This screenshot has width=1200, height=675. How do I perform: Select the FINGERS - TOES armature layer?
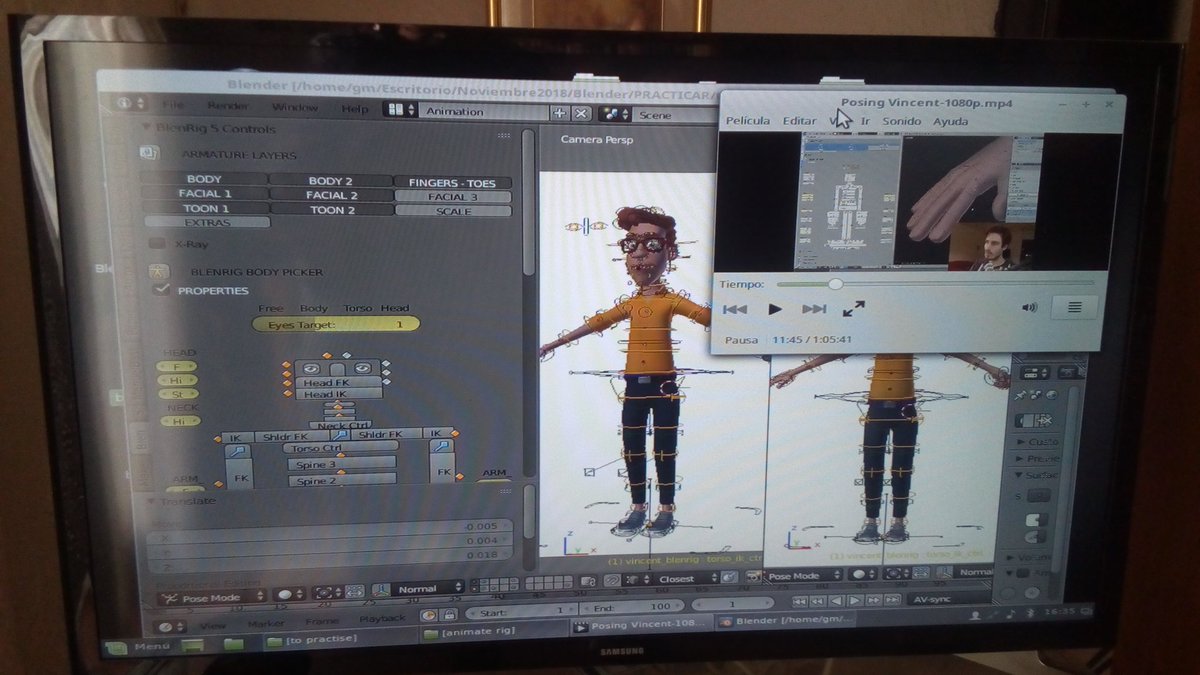453,183
